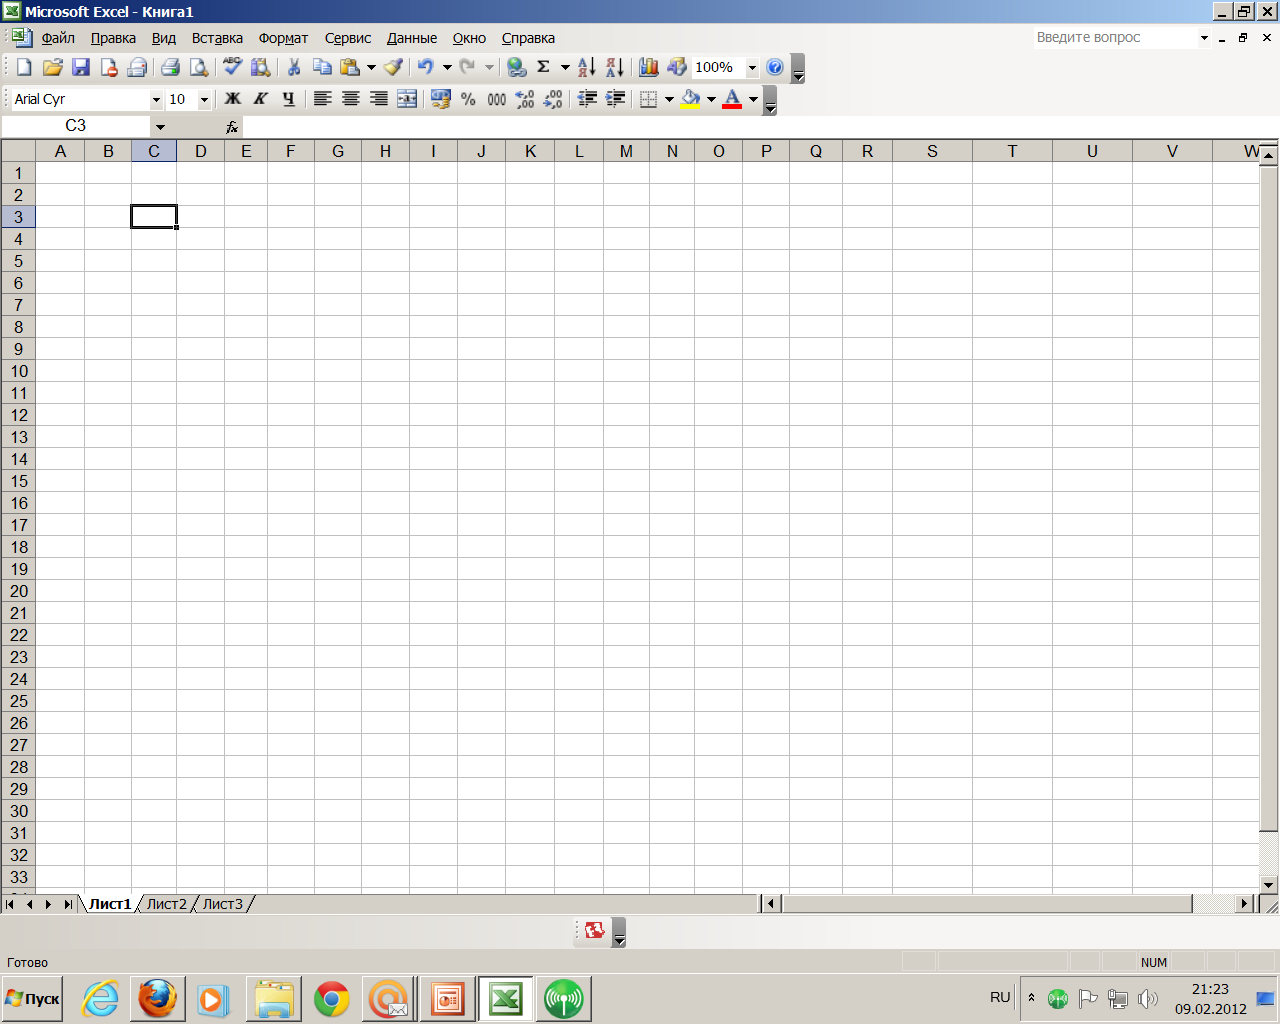This screenshot has width=1280, height=1024.
Task: Toggle align right
Action: (x=378, y=99)
